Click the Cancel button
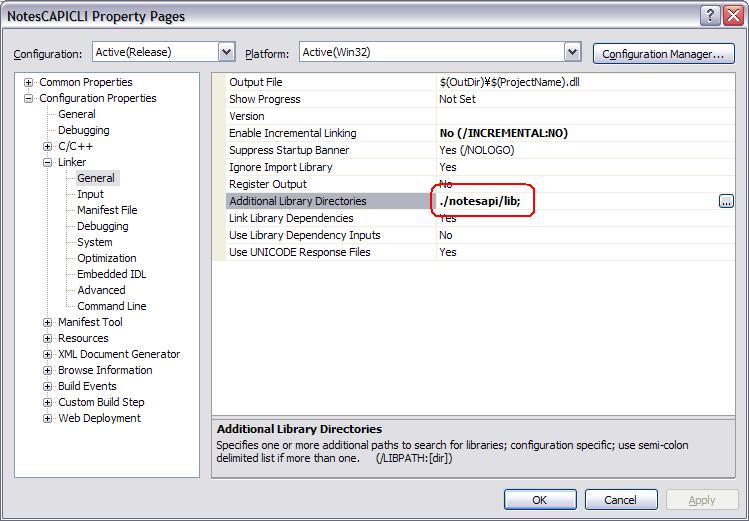 621,500
